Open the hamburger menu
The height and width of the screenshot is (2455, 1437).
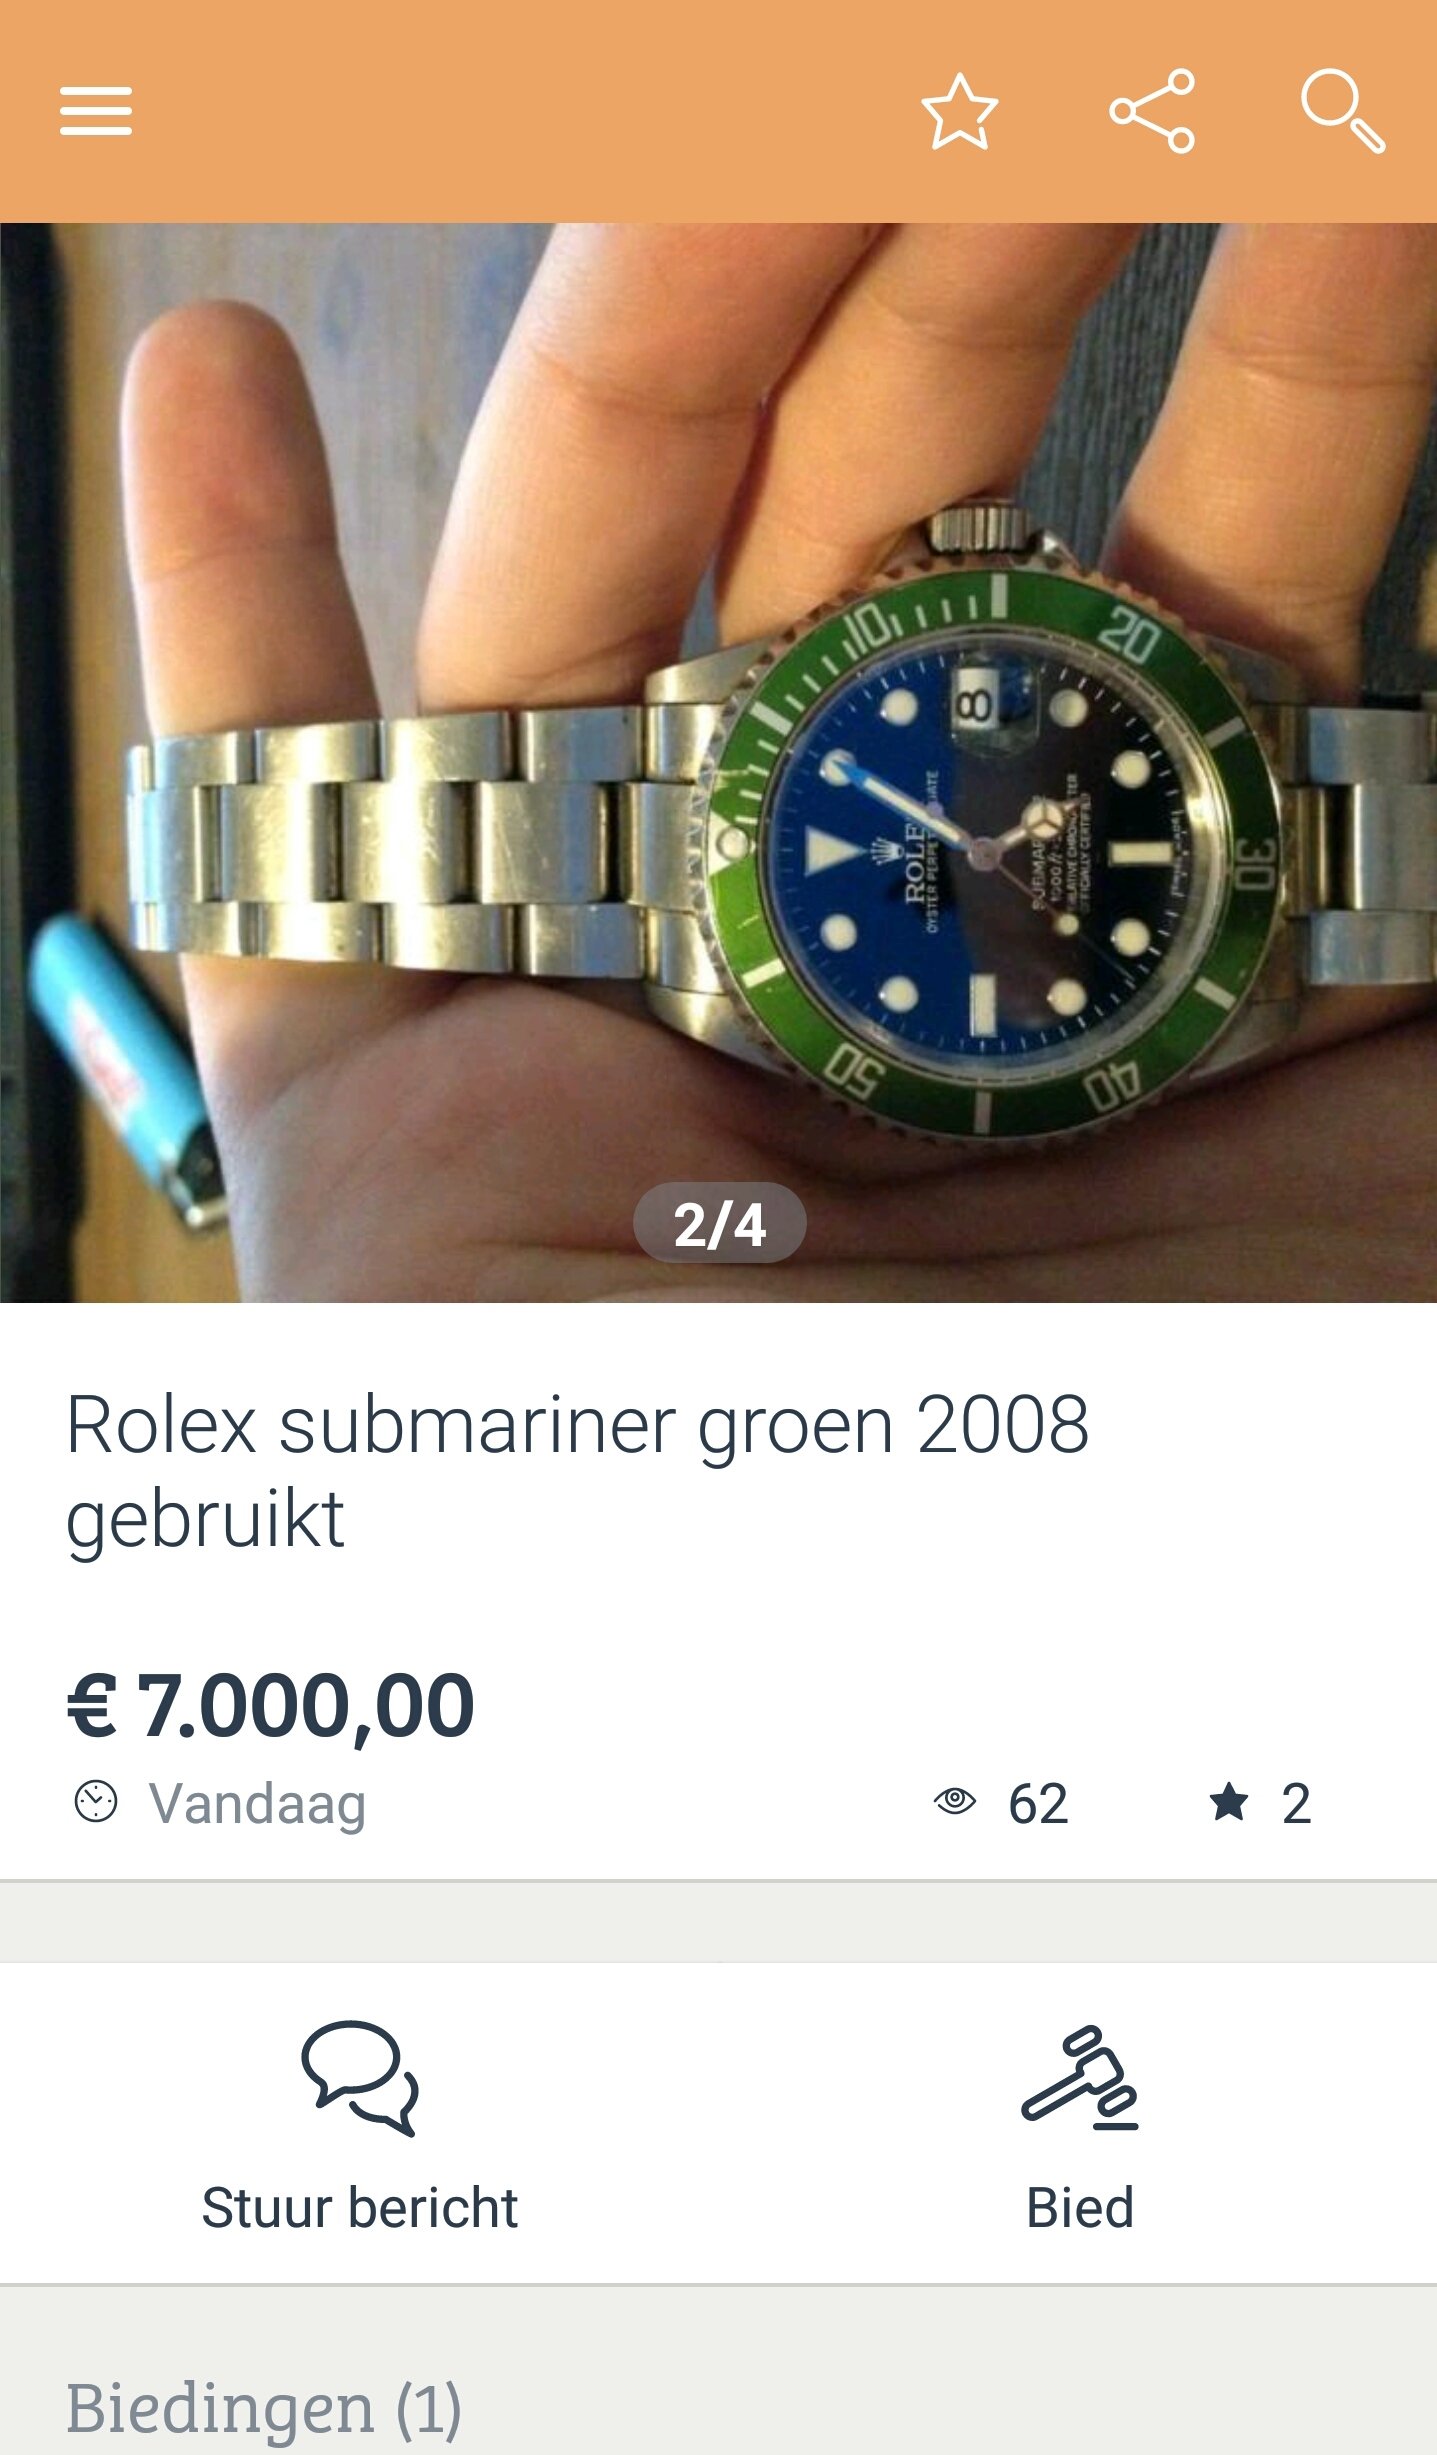(96, 111)
